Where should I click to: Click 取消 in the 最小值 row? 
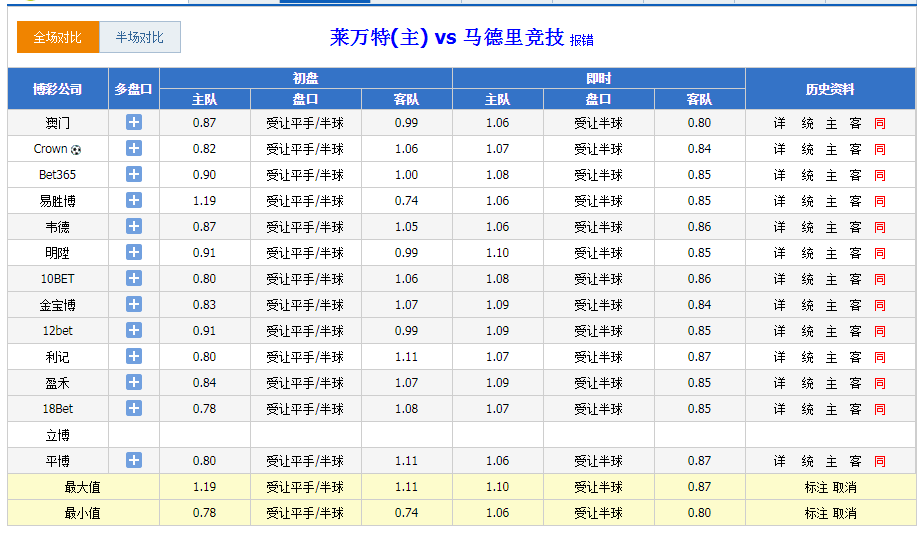[x=844, y=513]
